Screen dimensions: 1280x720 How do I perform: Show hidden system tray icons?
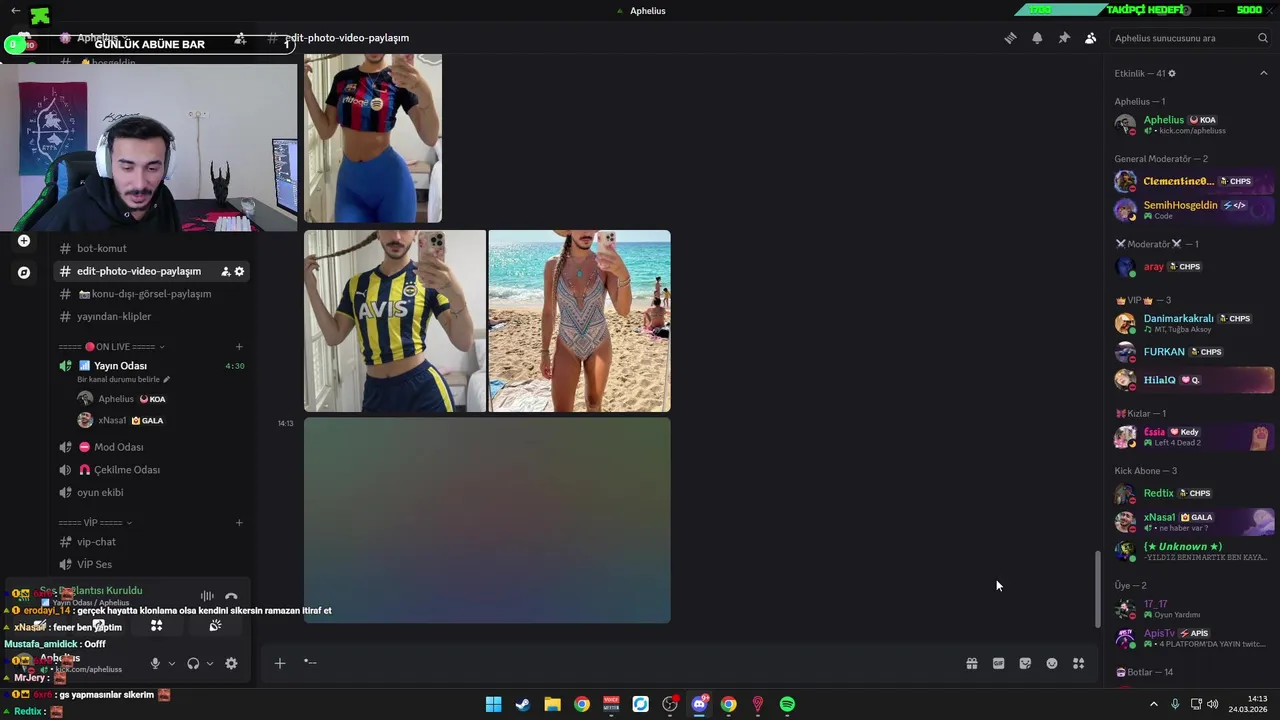tap(1153, 704)
